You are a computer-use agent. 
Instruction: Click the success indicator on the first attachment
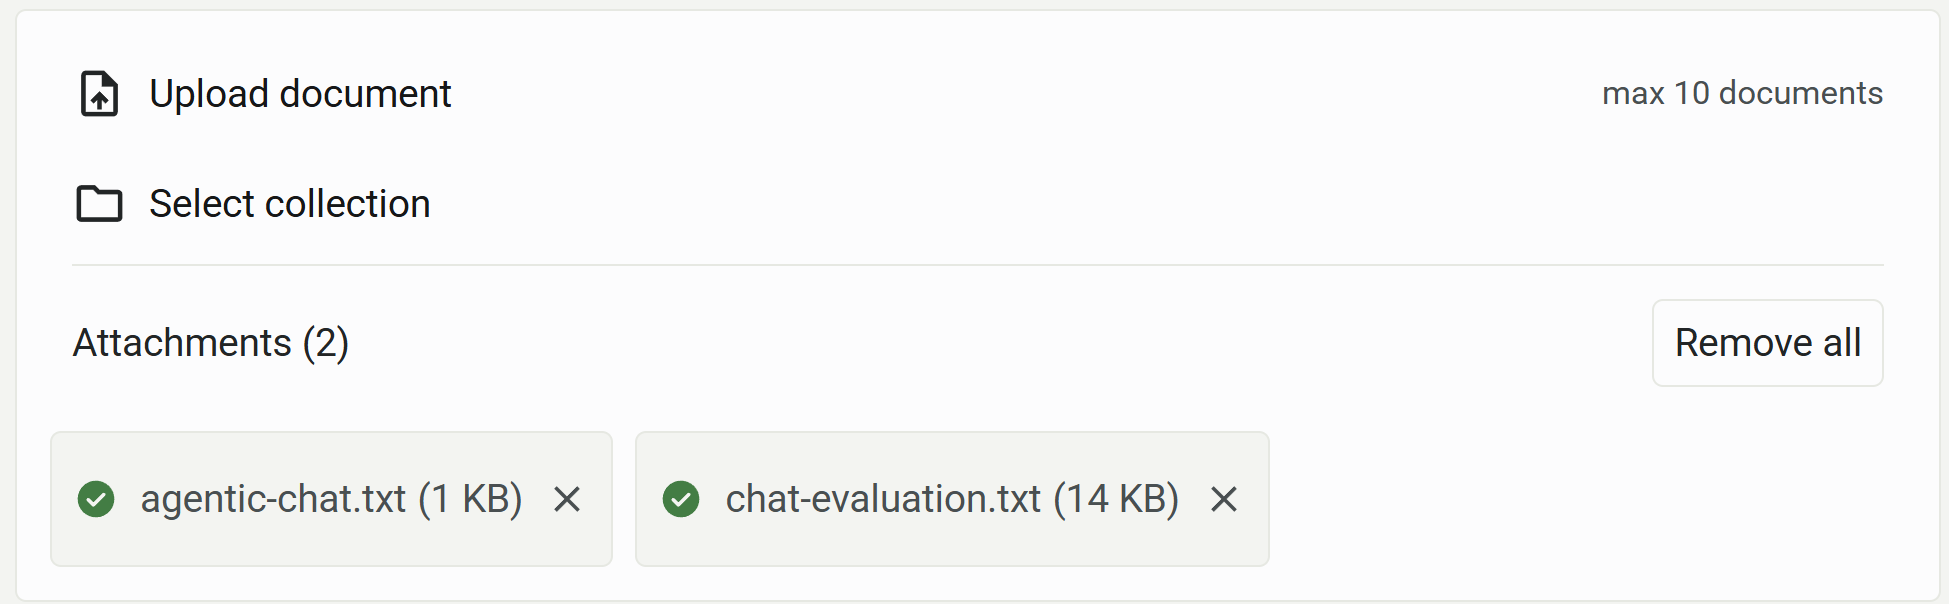pyautogui.click(x=97, y=499)
